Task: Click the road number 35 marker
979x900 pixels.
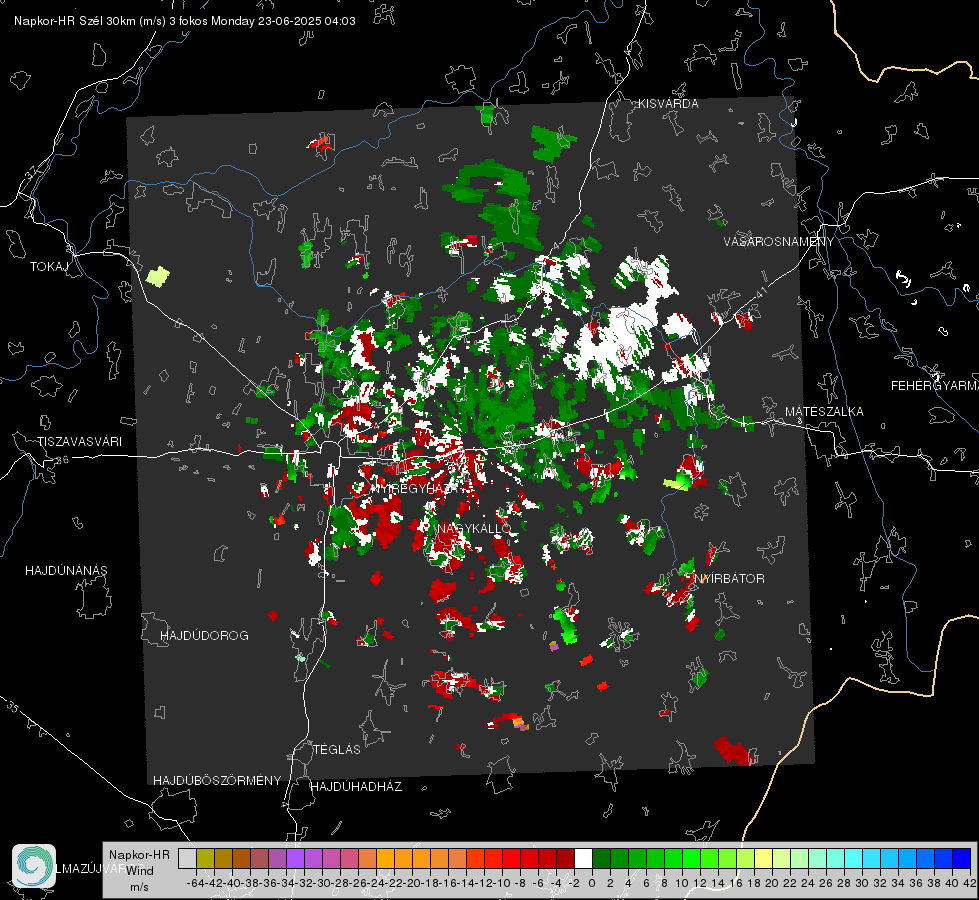Action: point(14,708)
